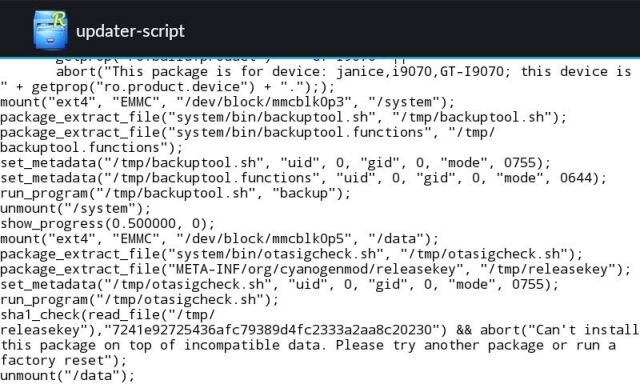
Task: Place cursor on the mmcblk0p3 mount line
Action: [227, 102]
